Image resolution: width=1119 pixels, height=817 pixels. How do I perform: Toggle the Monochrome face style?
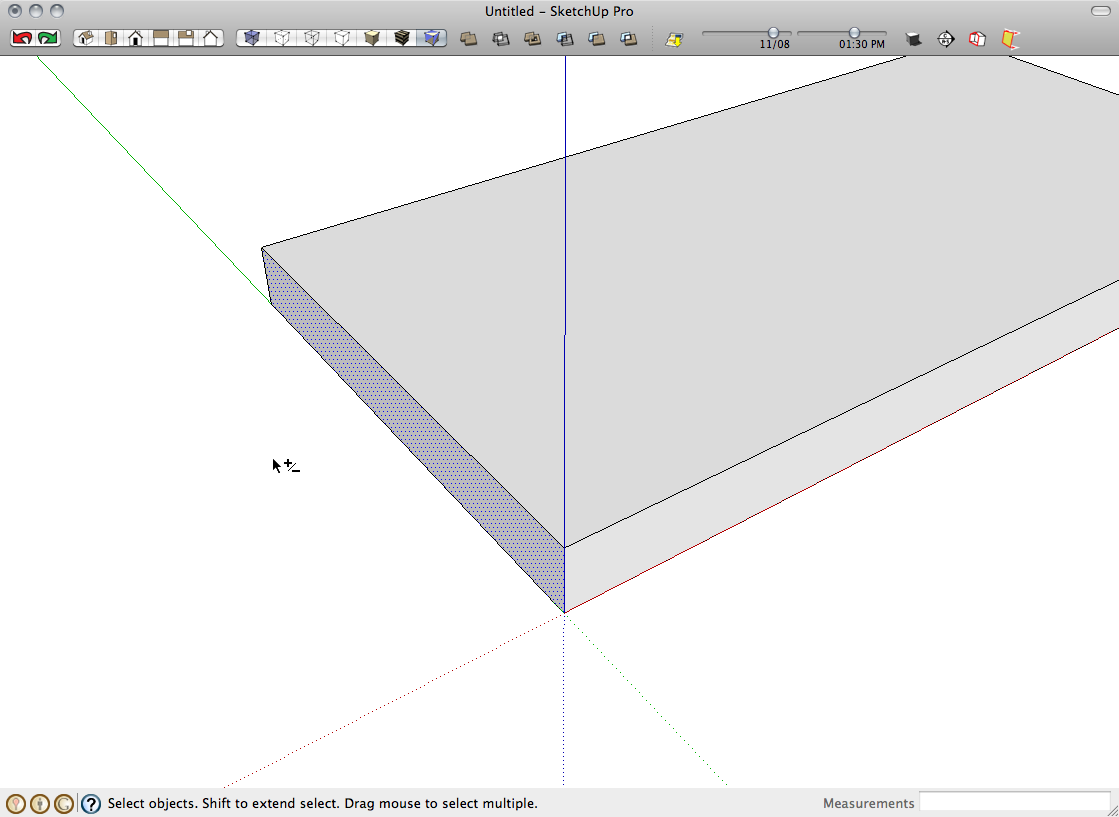tap(432, 38)
